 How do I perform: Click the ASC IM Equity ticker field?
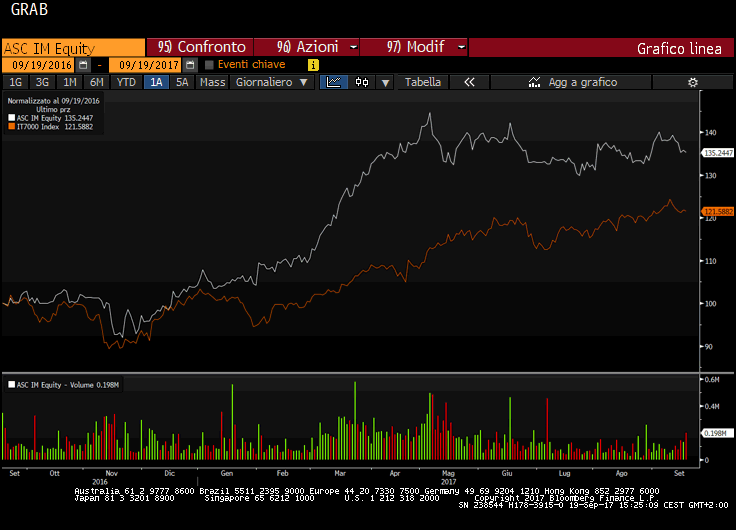(74, 48)
